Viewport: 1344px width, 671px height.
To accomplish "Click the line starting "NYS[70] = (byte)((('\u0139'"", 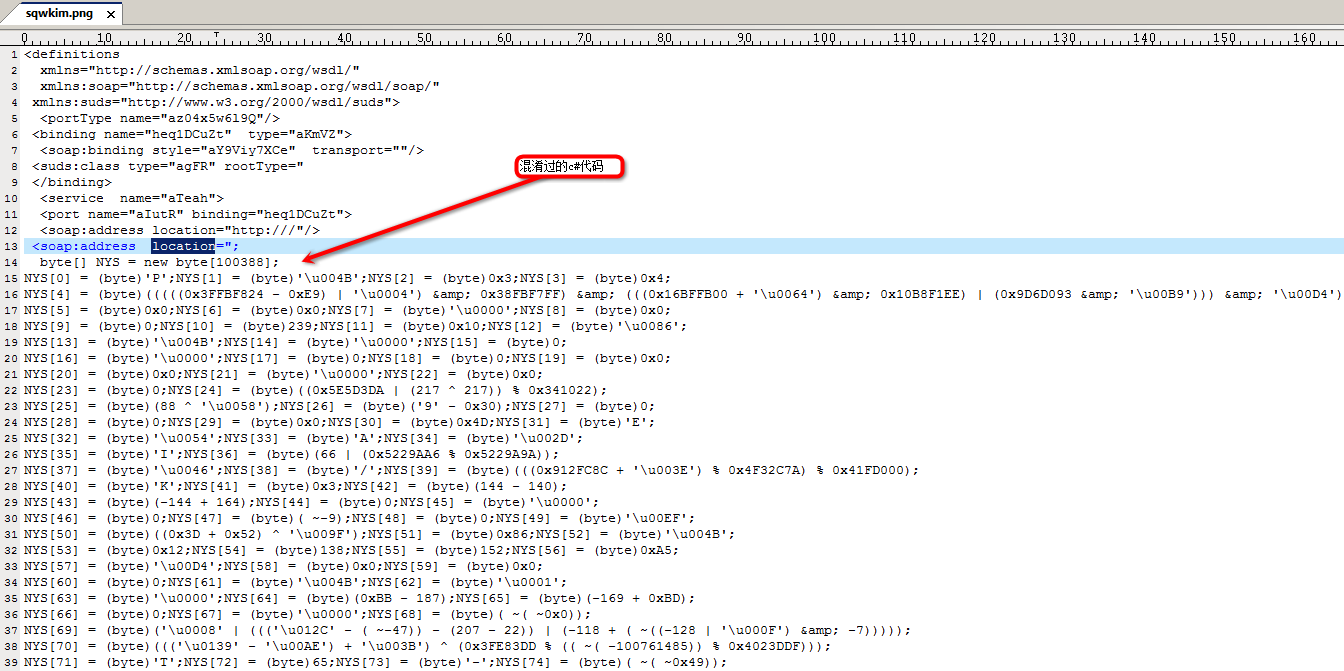I will click(428, 646).
